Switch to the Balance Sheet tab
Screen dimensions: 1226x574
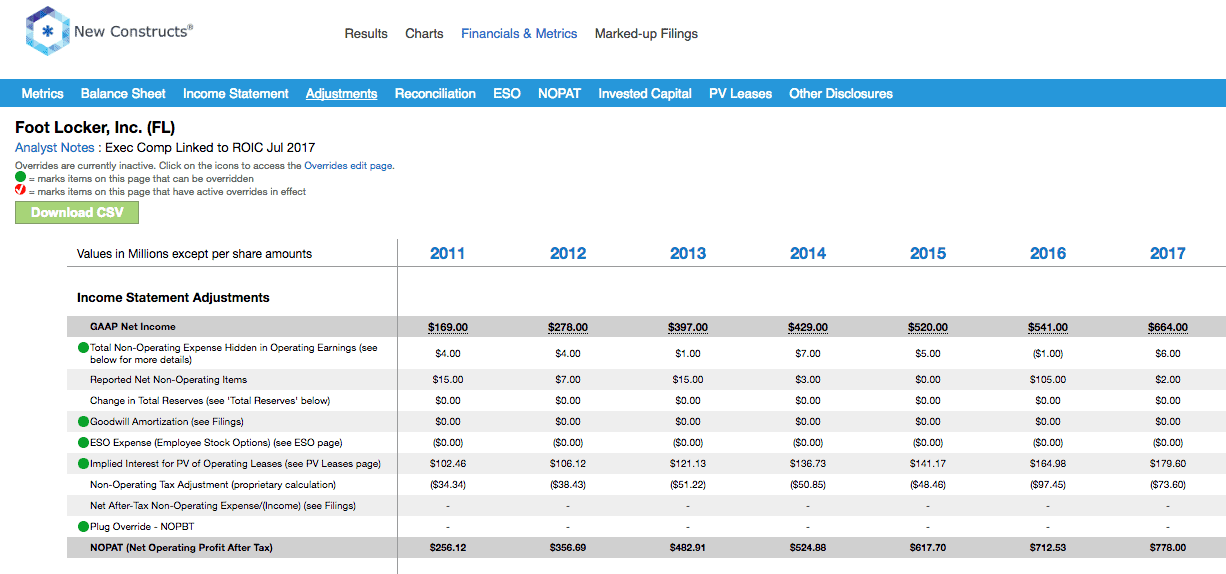click(123, 94)
